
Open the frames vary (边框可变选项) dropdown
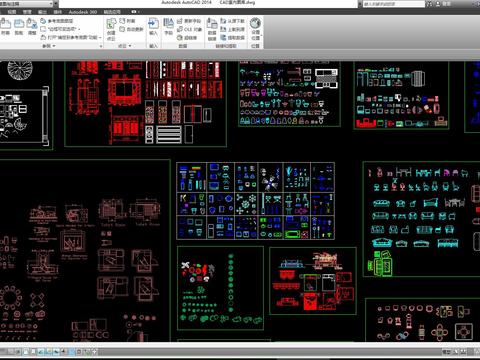coord(60,29)
